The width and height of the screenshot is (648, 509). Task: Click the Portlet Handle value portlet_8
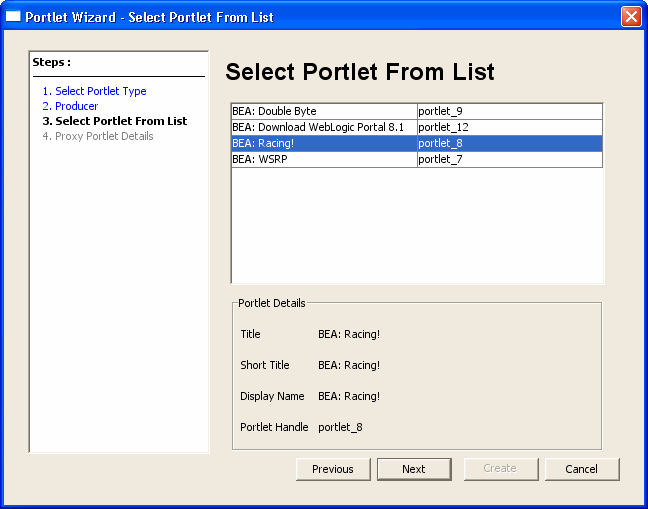pyautogui.click(x=340, y=427)
